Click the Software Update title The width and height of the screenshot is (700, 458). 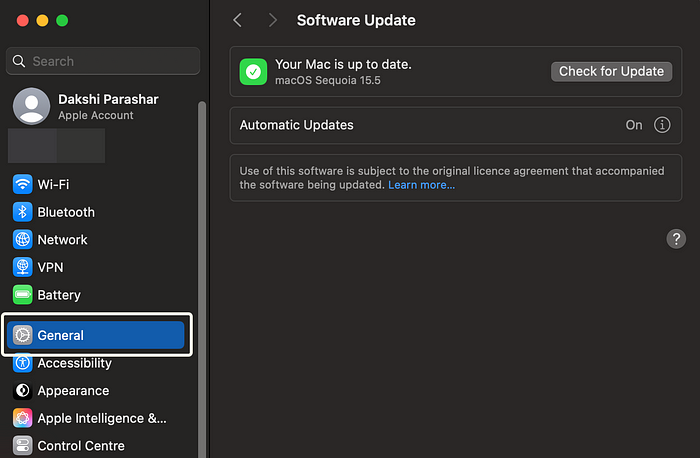pos(356,20)
